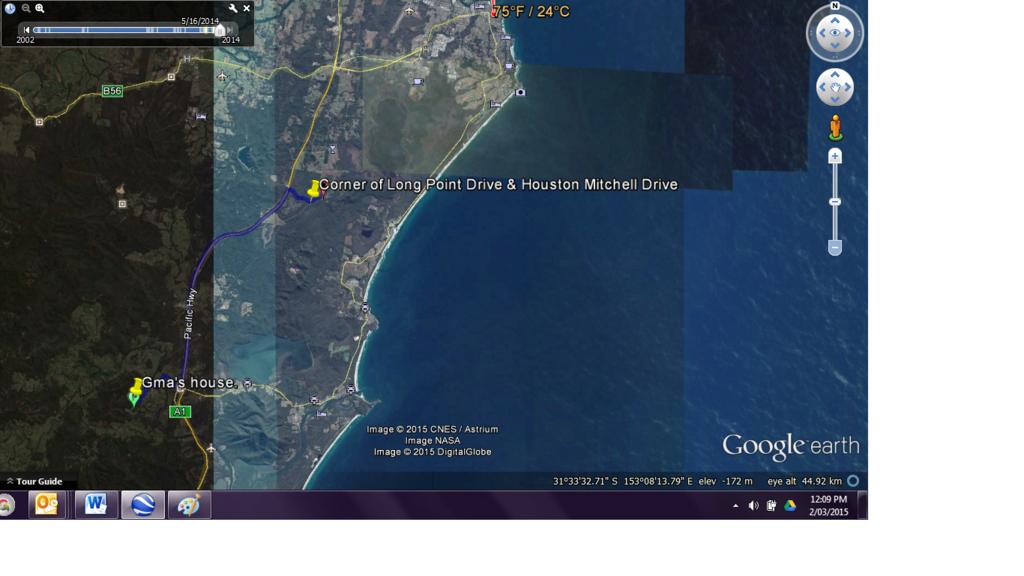This screenshot has height=576, width=1024.
Task: Click the volume icon in system tray
Action: pos(753,506)
